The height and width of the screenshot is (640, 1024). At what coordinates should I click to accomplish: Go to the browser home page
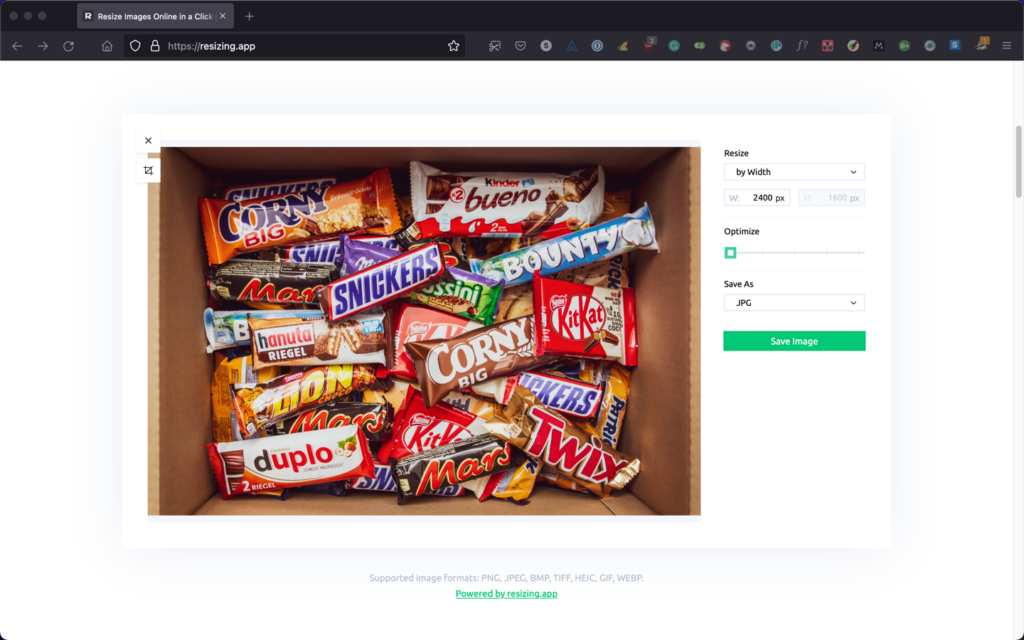click(107, 46)
